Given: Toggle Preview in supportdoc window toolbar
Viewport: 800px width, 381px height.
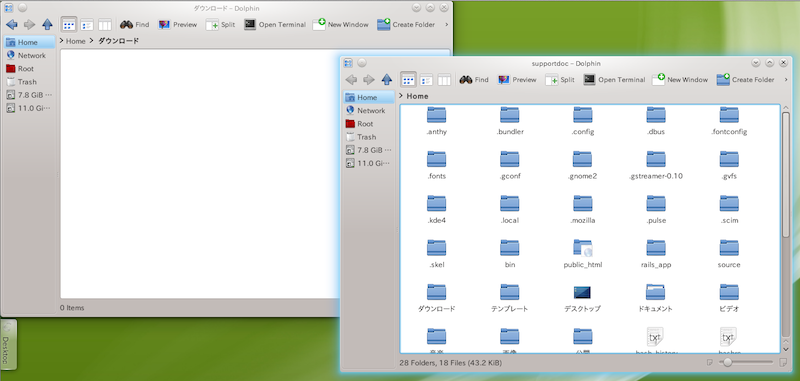Looking at the screenshot, I should point(517,80).
